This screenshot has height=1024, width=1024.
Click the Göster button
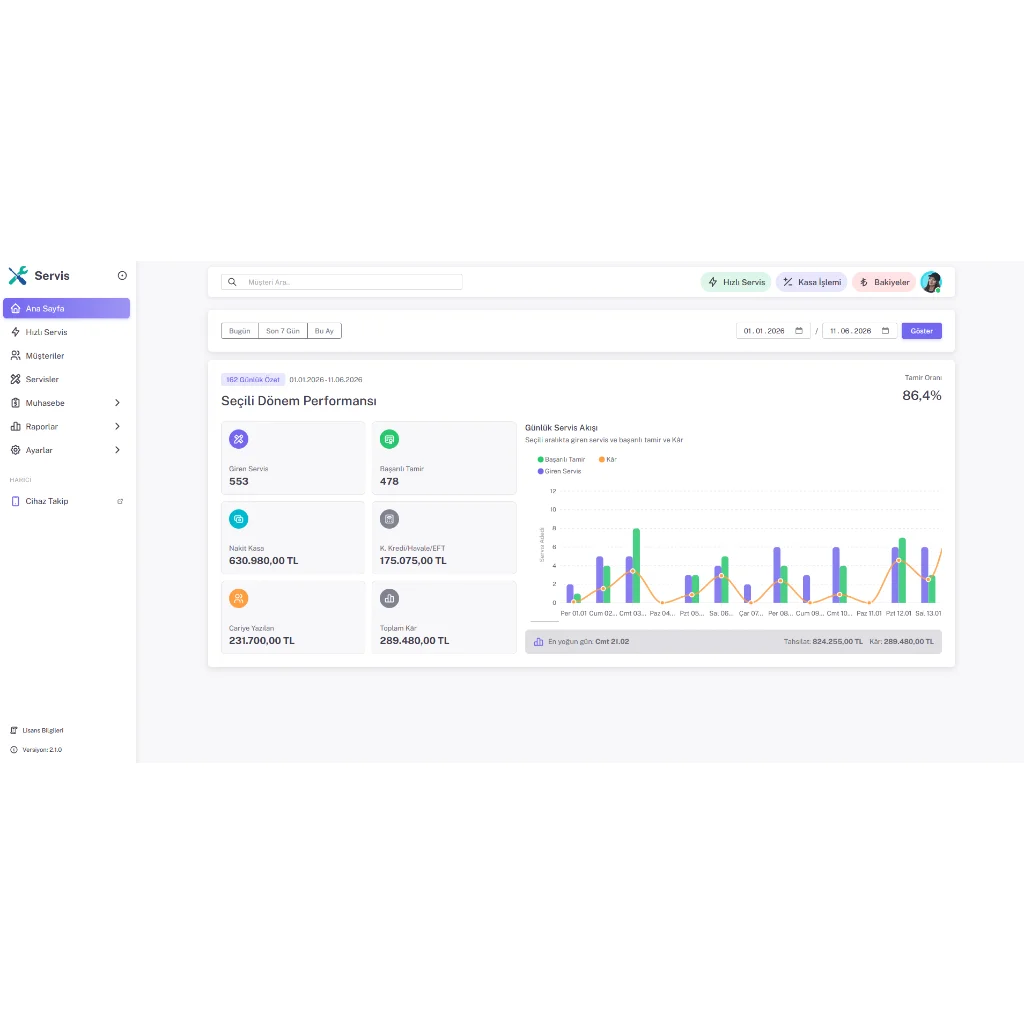click(x=921, y=331)
